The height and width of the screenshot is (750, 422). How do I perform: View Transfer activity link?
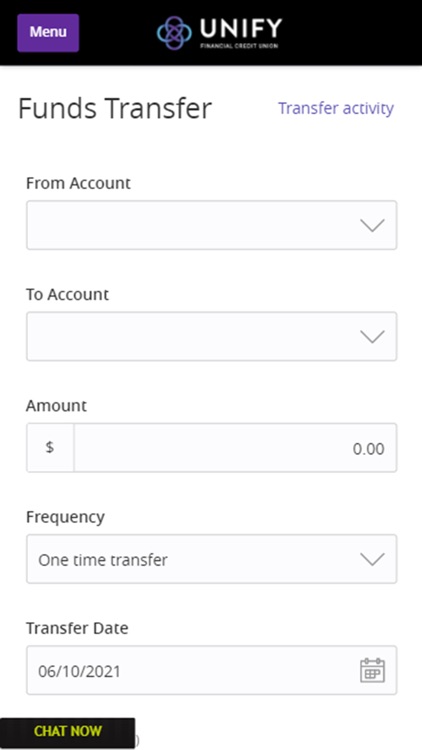336,108
